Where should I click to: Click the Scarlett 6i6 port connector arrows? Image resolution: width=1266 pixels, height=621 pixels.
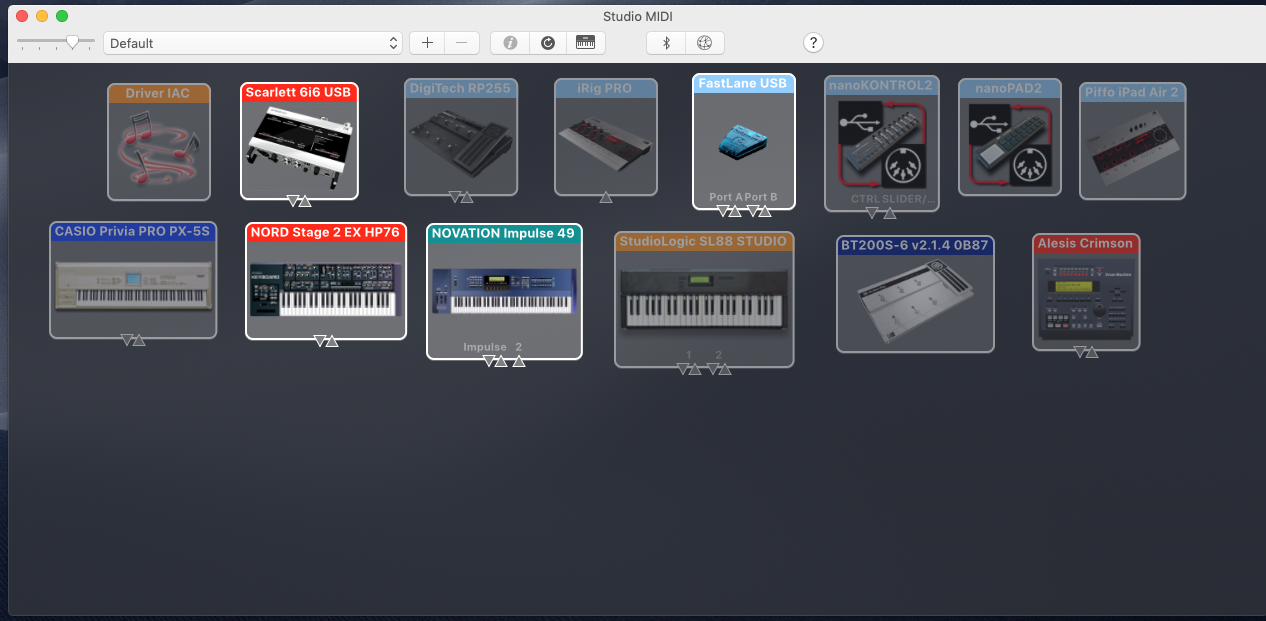(x=299, y=201)
